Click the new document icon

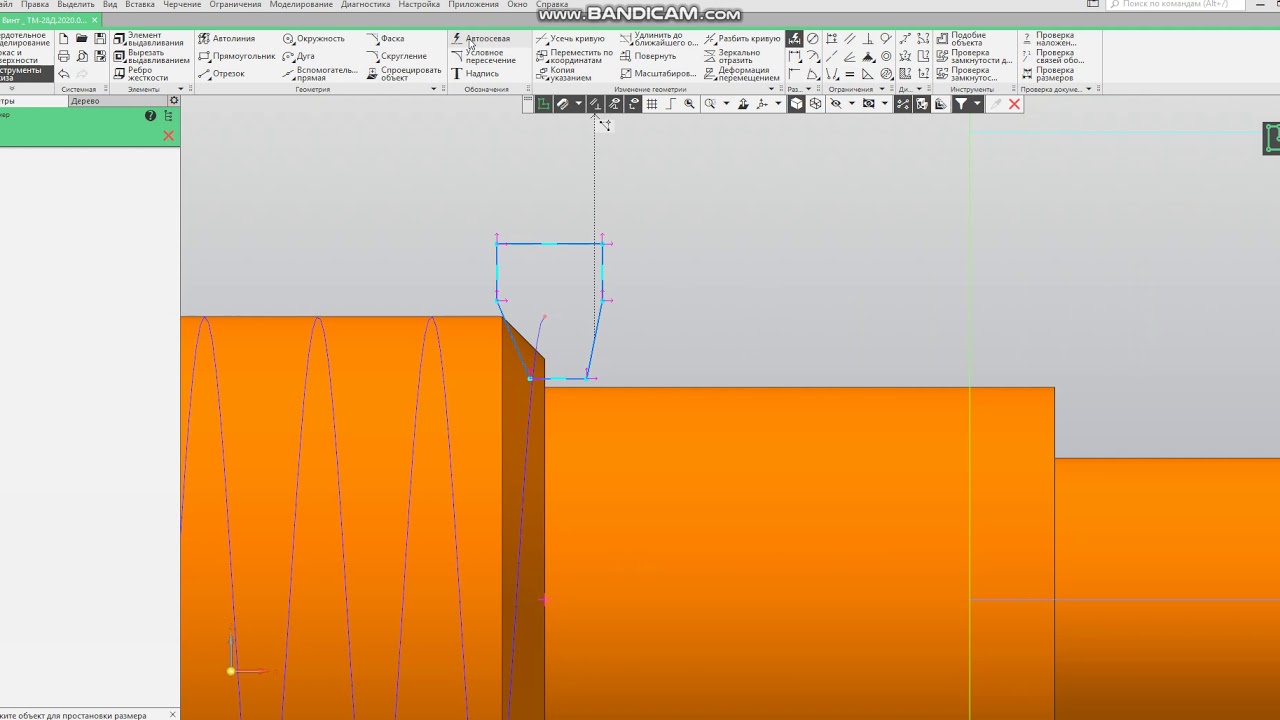coord(64,39)
